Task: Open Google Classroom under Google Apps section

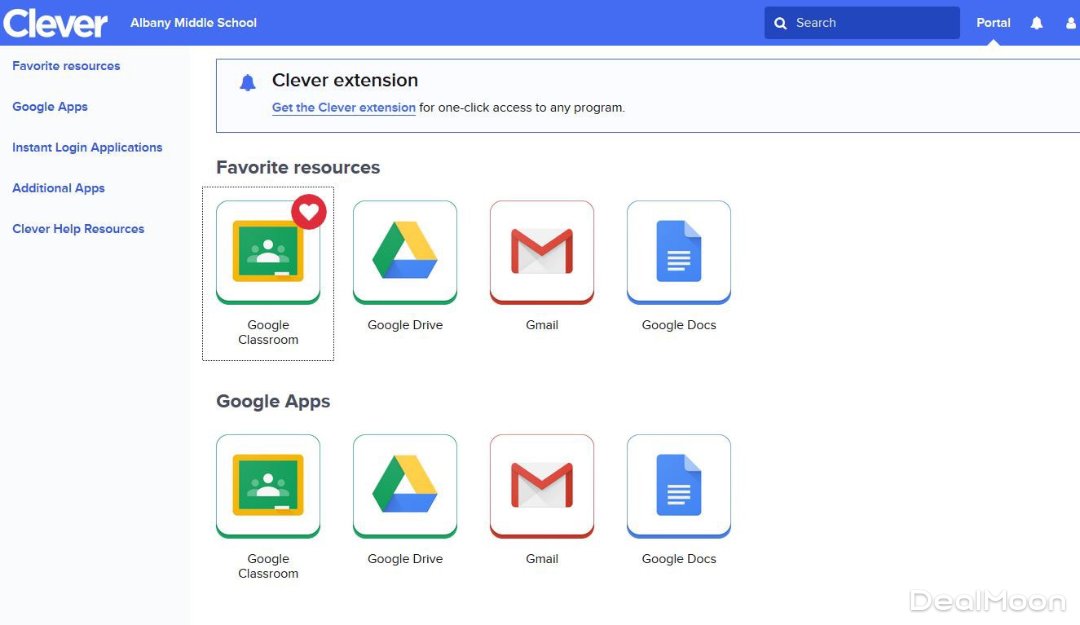Action: [267, 486]
